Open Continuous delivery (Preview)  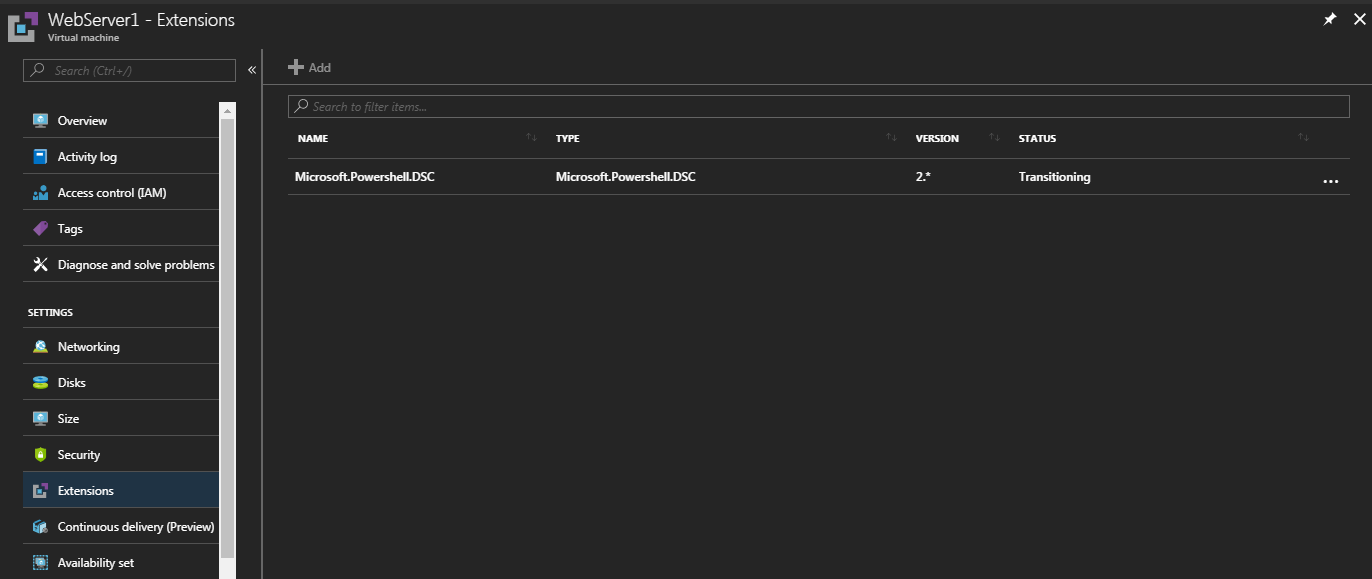(121, 526)
